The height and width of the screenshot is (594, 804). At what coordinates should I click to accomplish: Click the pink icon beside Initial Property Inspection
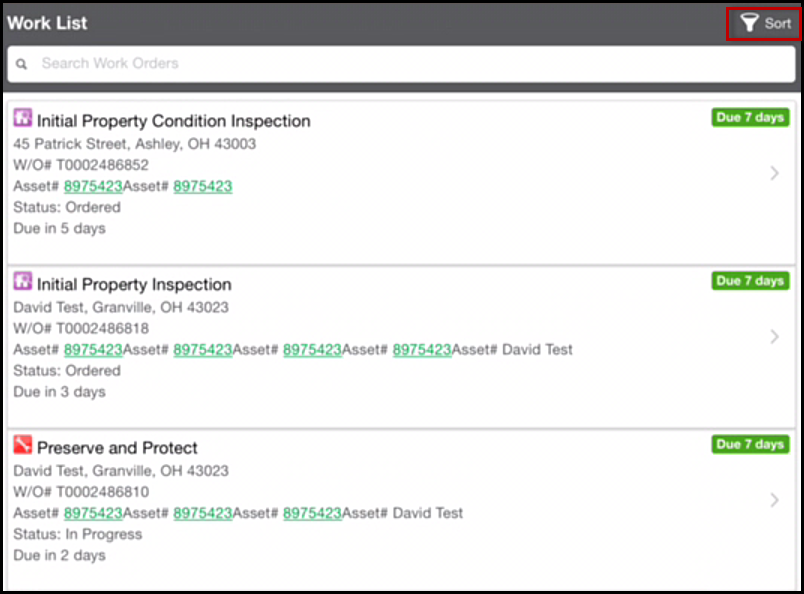[23, 281]
